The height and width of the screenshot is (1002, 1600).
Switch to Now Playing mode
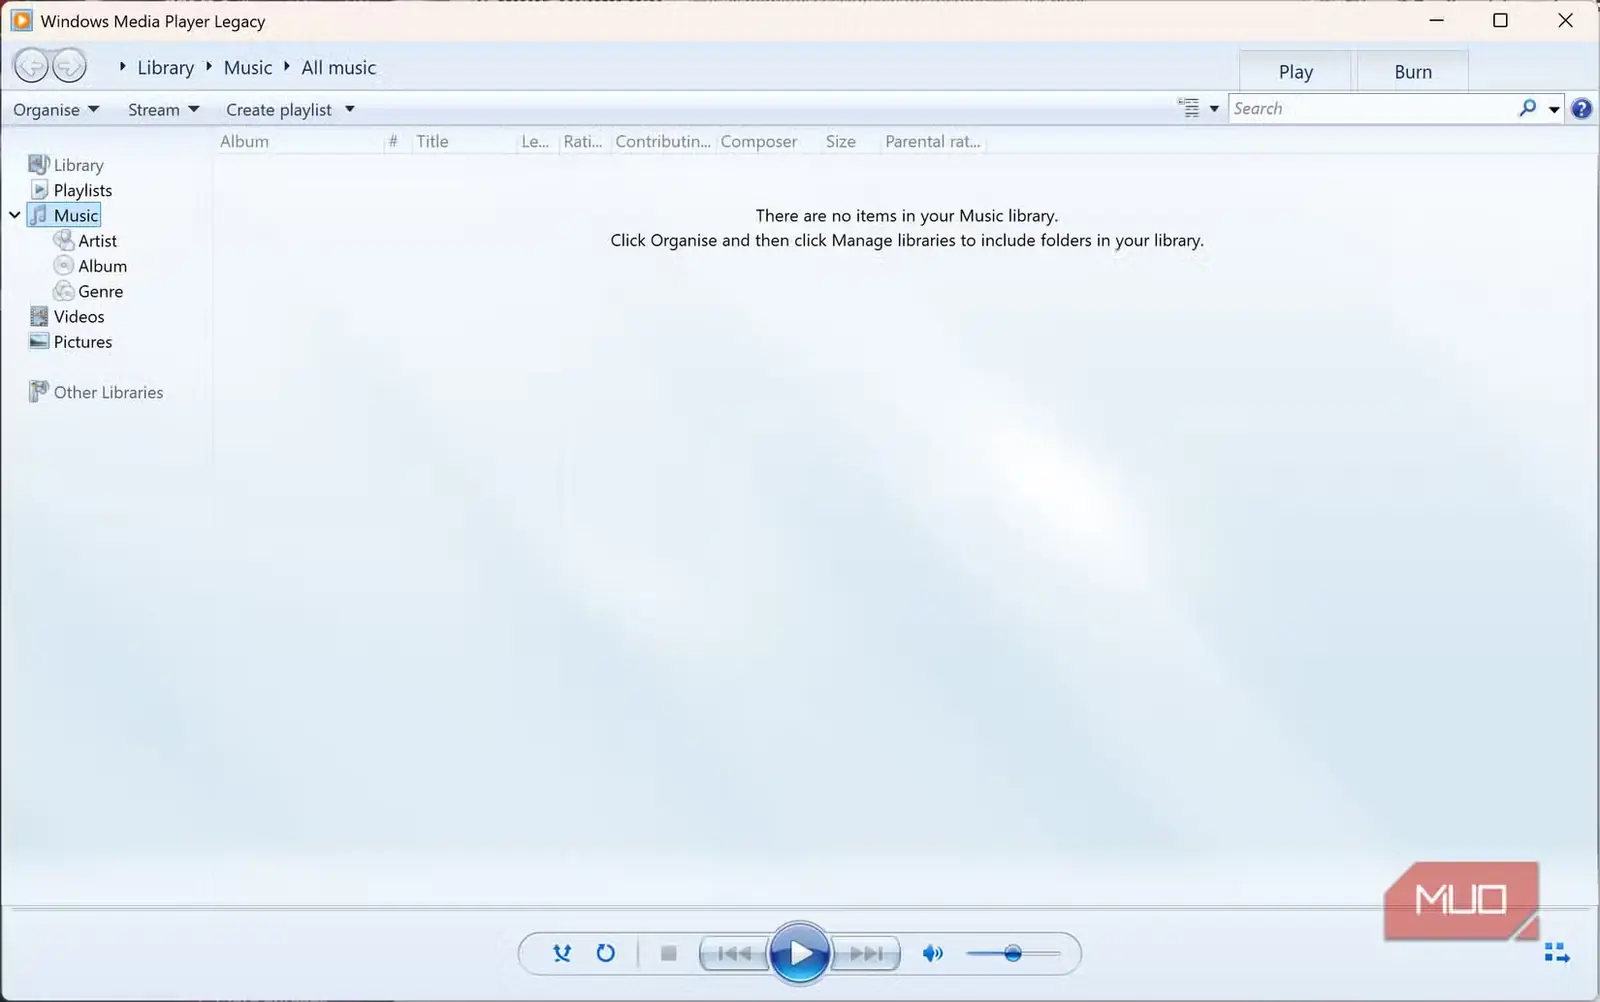(x=1557, y=953)
